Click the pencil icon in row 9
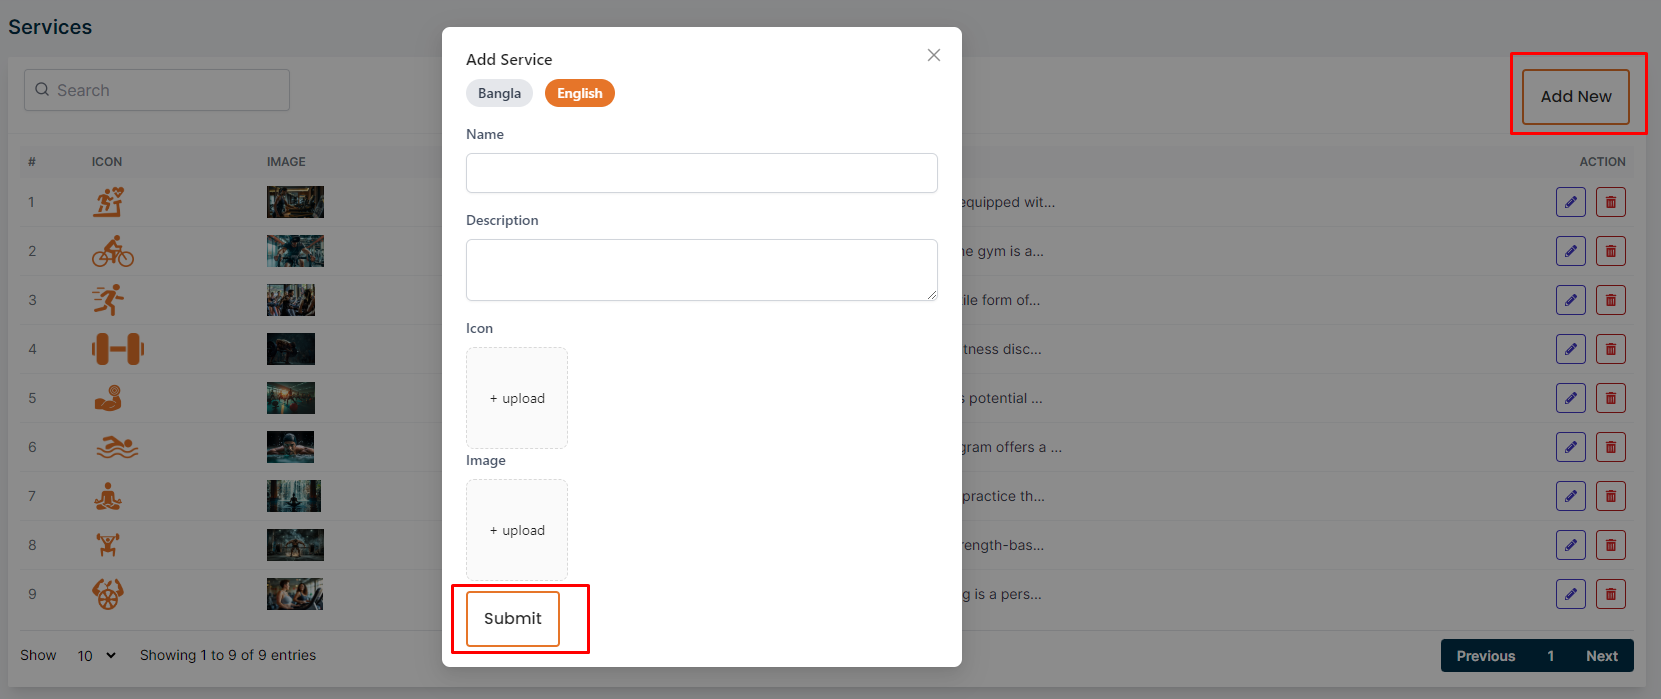1661x699 pixels. coord(1570,594)
